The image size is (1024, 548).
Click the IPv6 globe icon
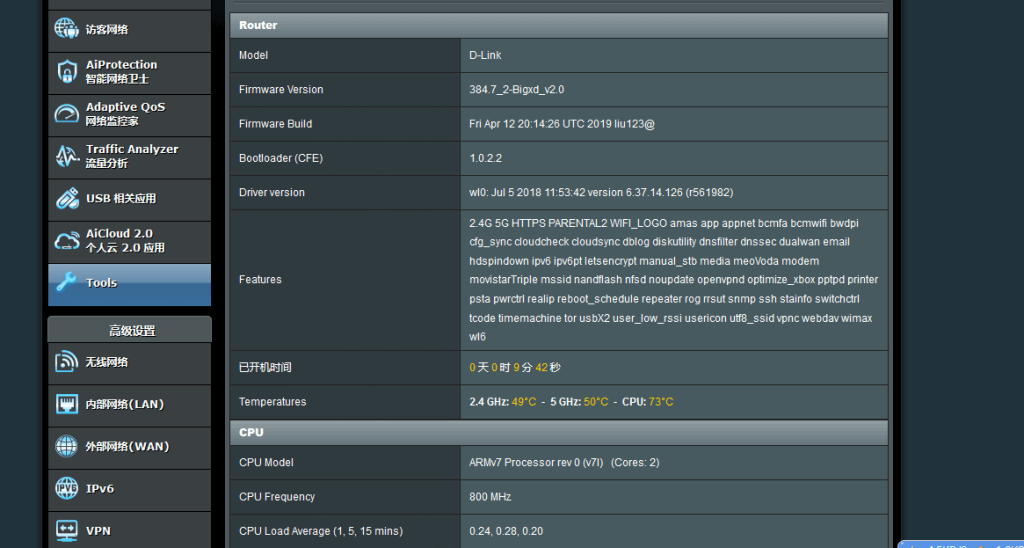point(66,489)
